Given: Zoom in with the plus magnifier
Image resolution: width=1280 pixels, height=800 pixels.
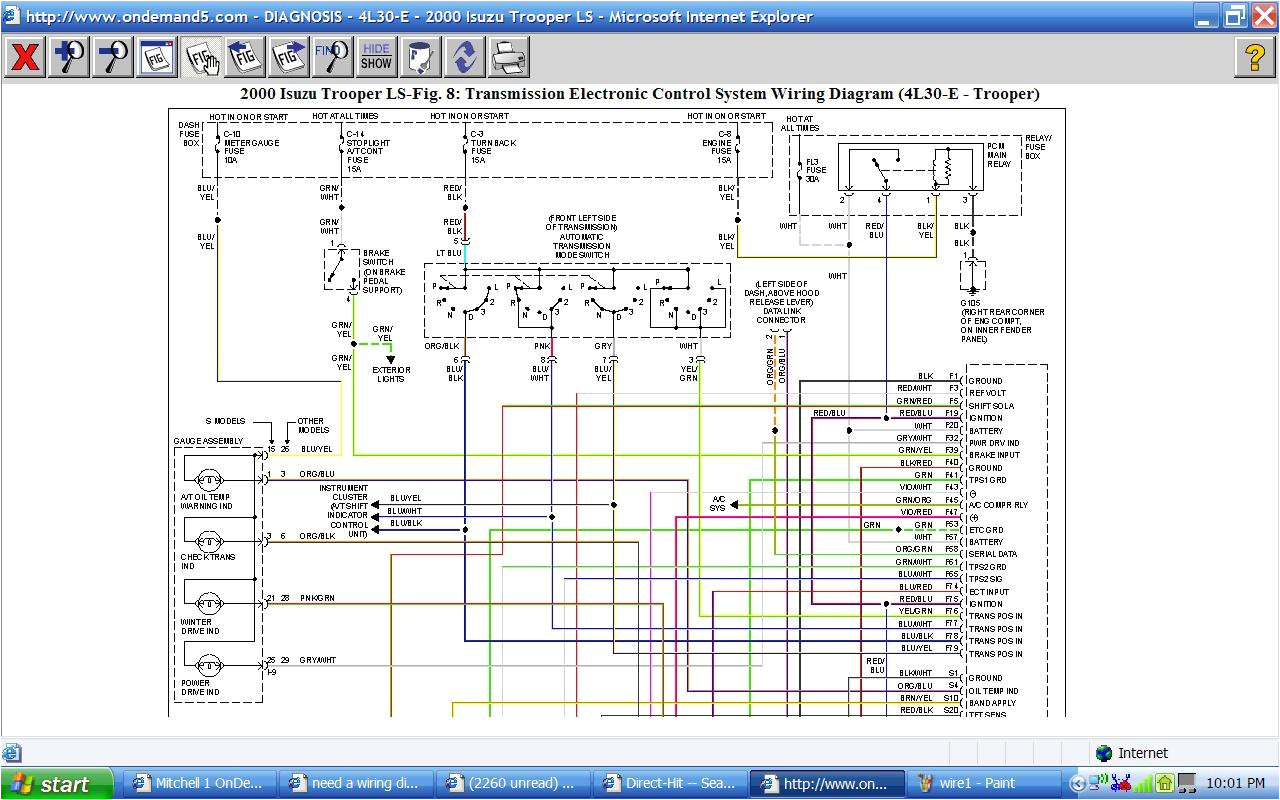Looking at the screenshot, I should click(x=69, y=57).
